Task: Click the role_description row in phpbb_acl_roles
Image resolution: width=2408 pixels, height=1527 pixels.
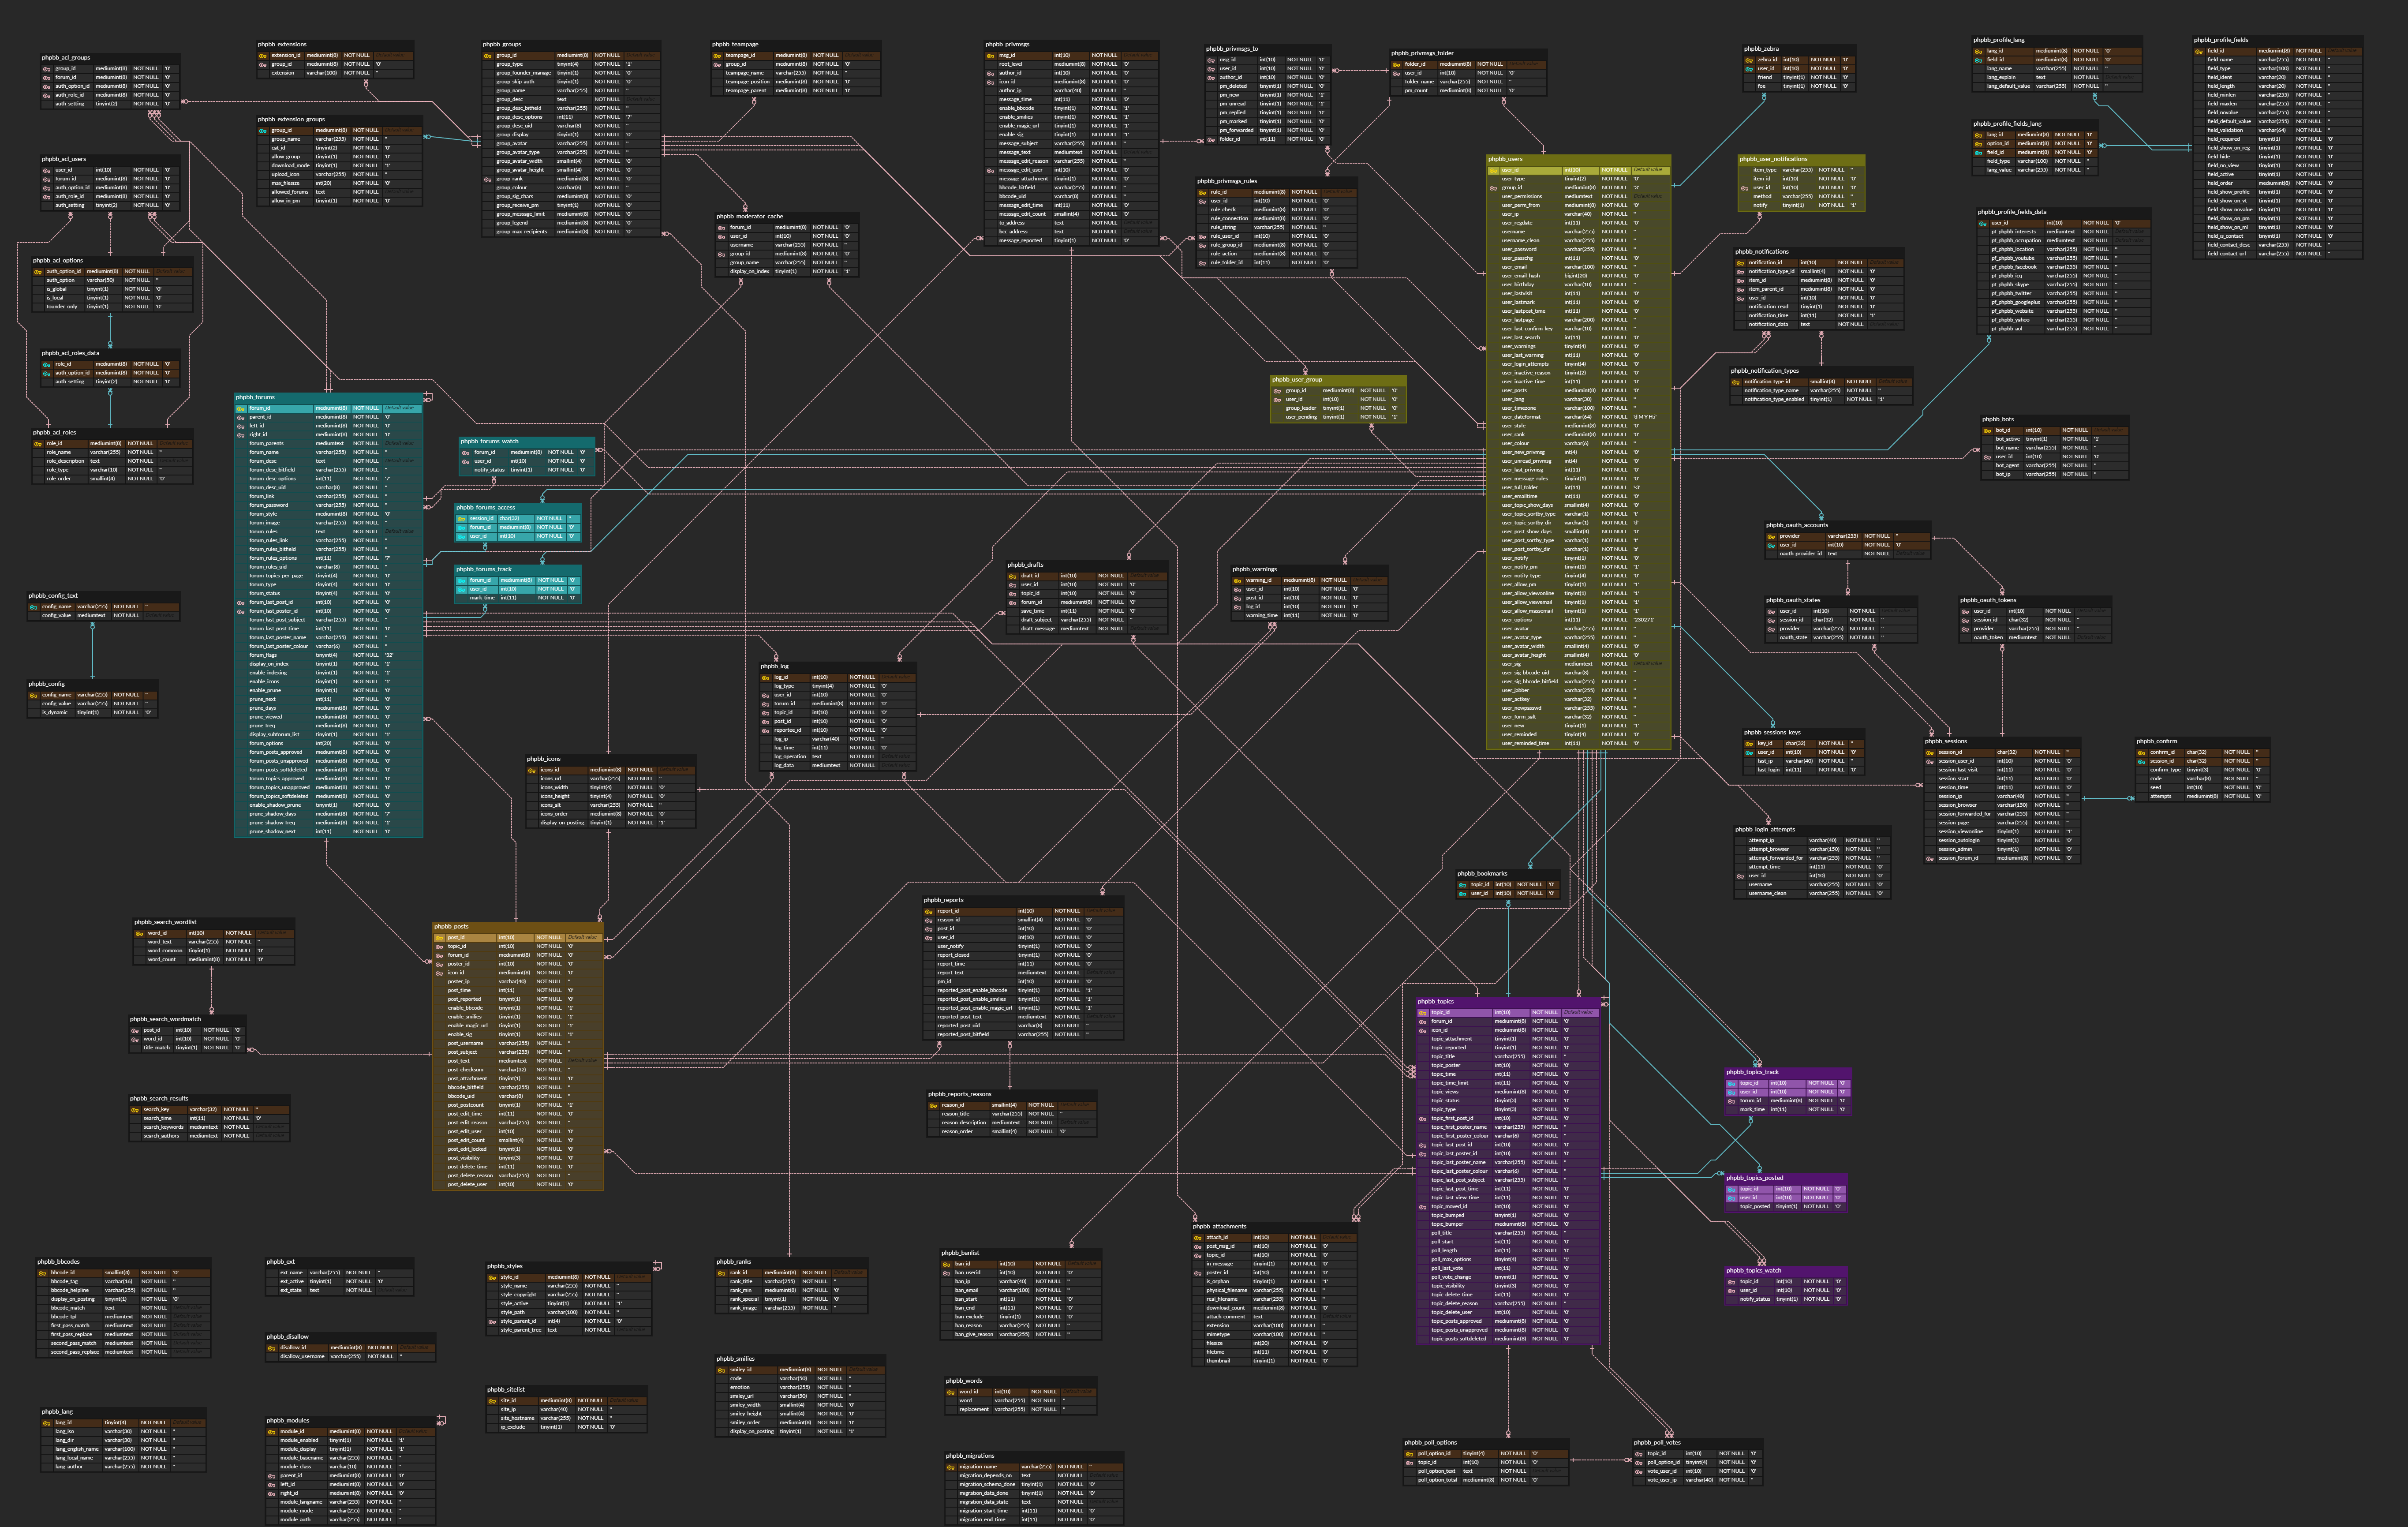Action: 112,461
